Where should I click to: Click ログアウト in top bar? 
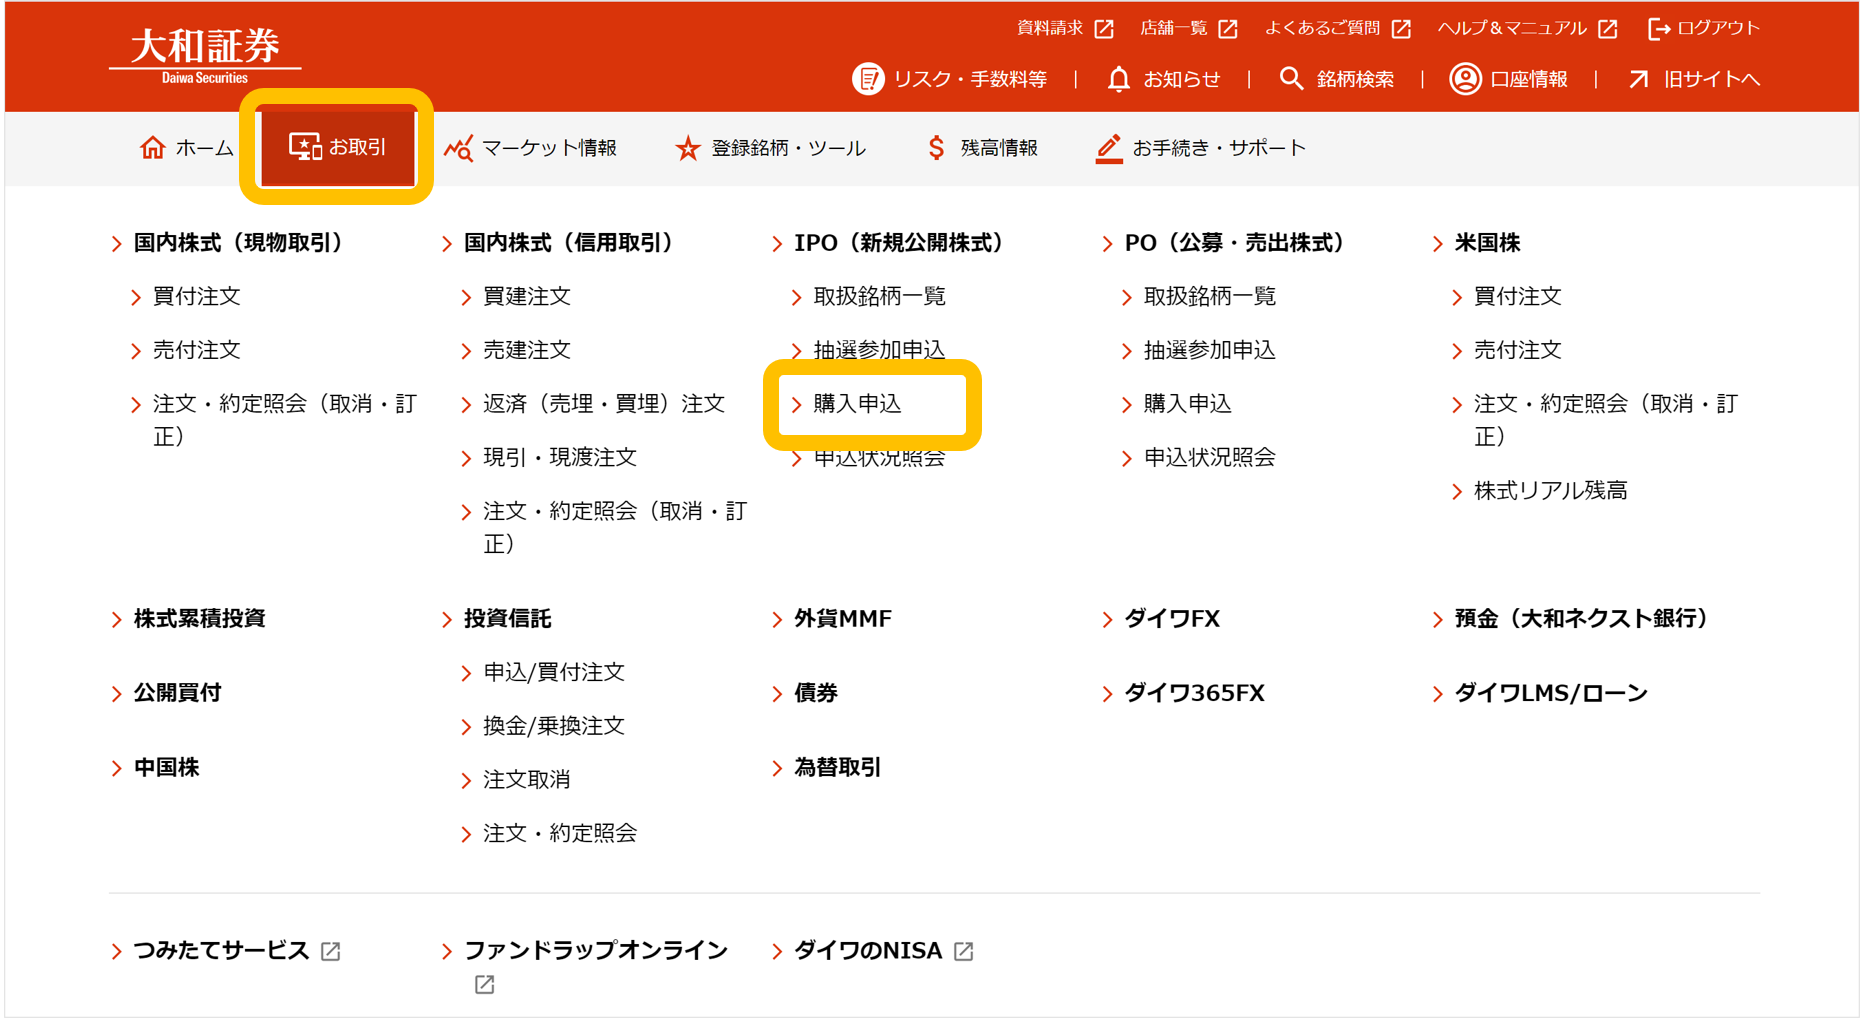click(1704, 28)
